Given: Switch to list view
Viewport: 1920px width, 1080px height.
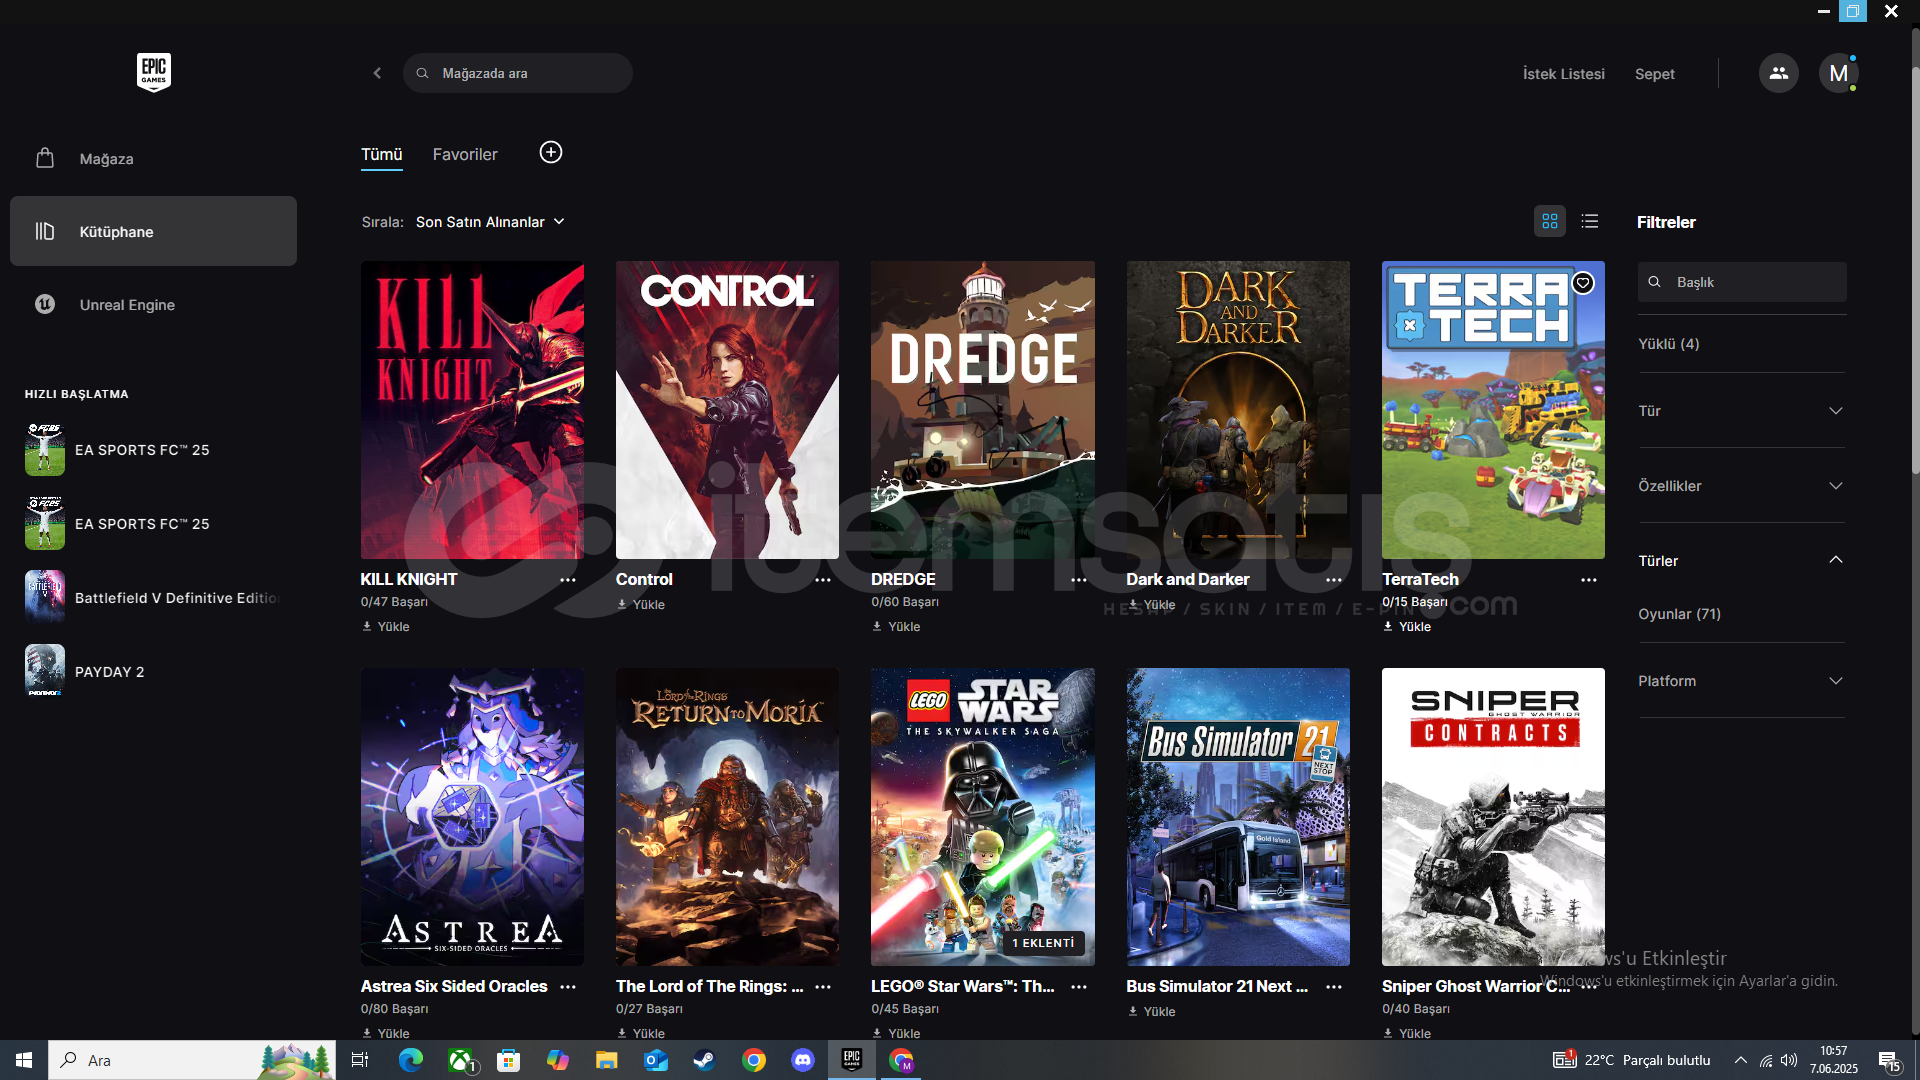Looking at the screenshot, I should pos(1590,221).
